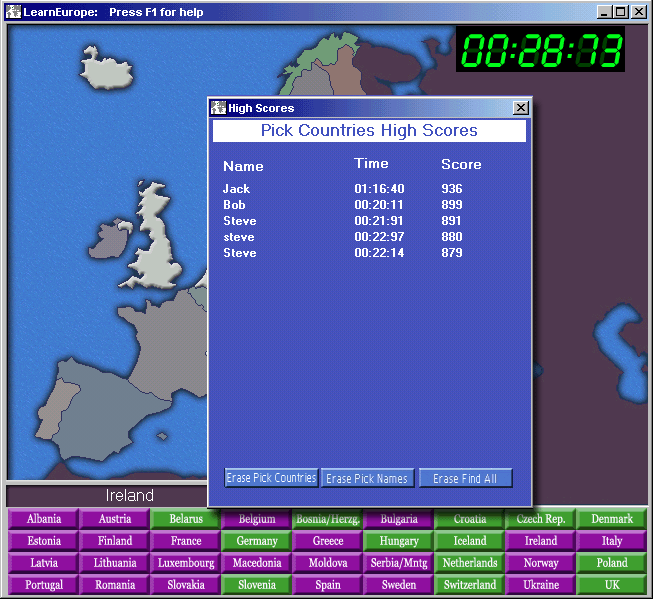Click the lowercase steve entry
This screenshot has height=599, width=653.
[x=239, y=237]
